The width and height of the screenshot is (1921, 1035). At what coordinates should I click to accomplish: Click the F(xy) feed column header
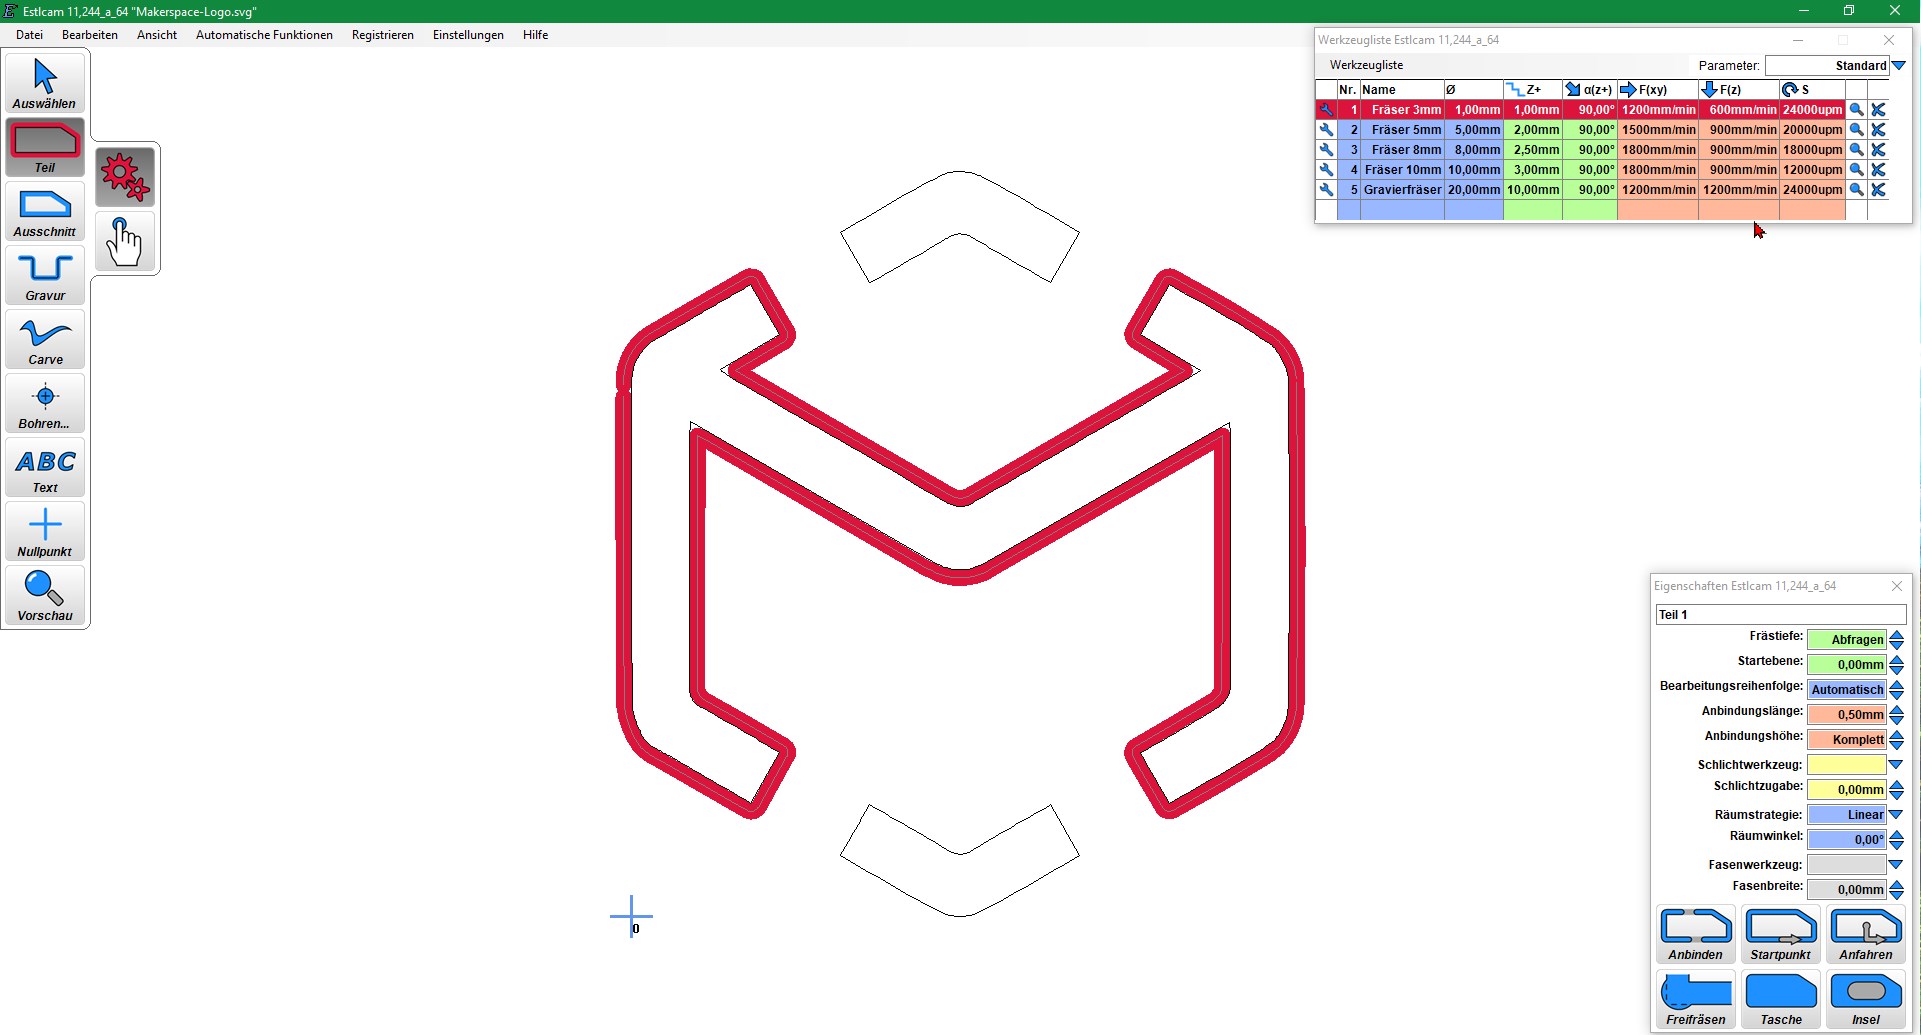(x=1657, y=90)
